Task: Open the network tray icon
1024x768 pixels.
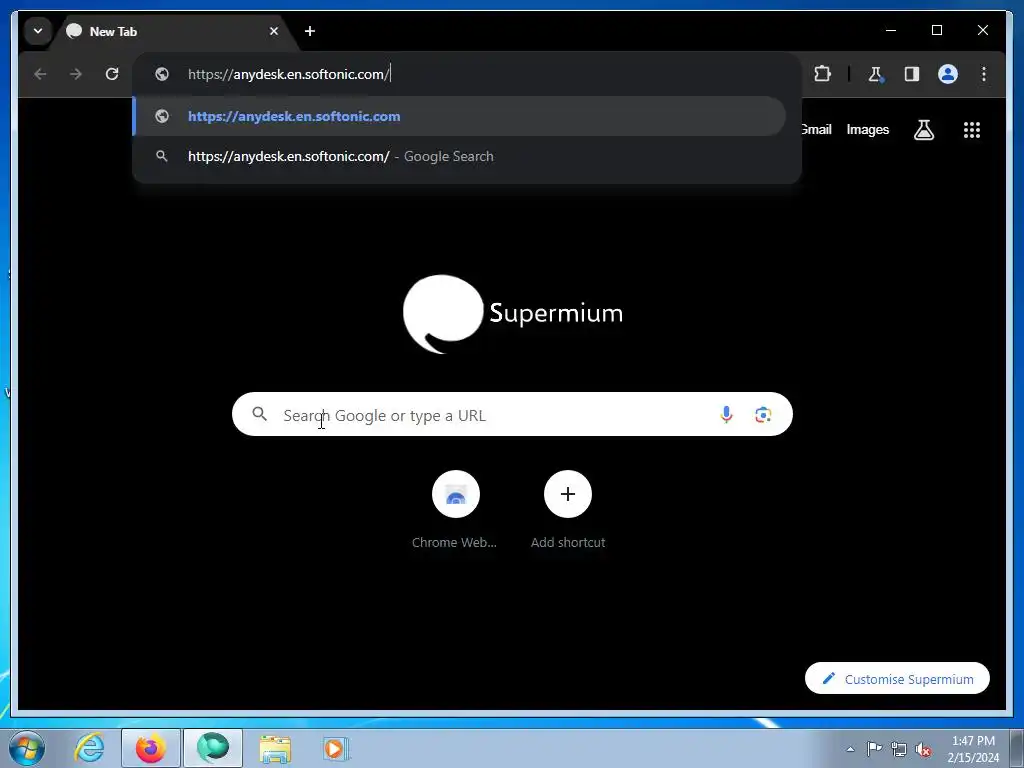Action: click(899, 749)
